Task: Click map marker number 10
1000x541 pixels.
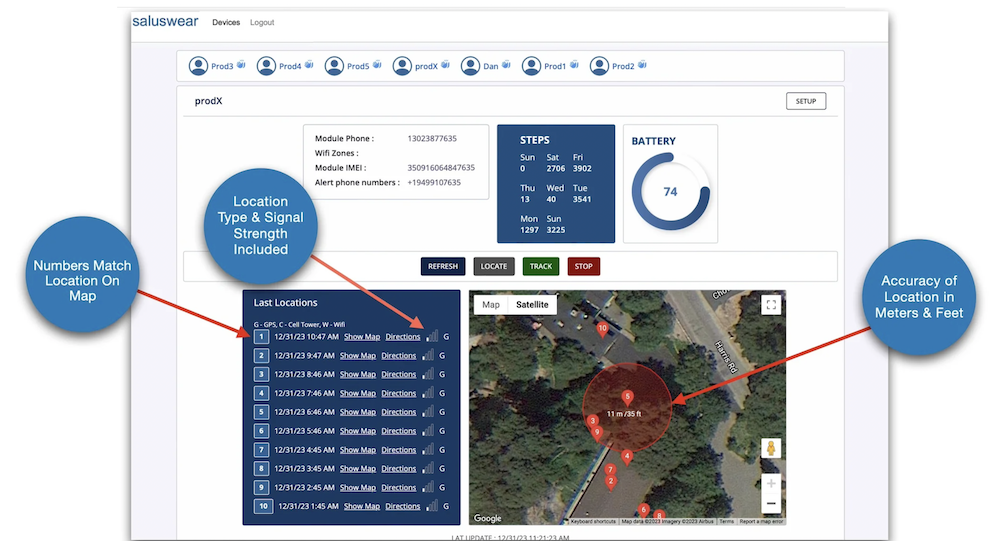Action: pos(602,327)
